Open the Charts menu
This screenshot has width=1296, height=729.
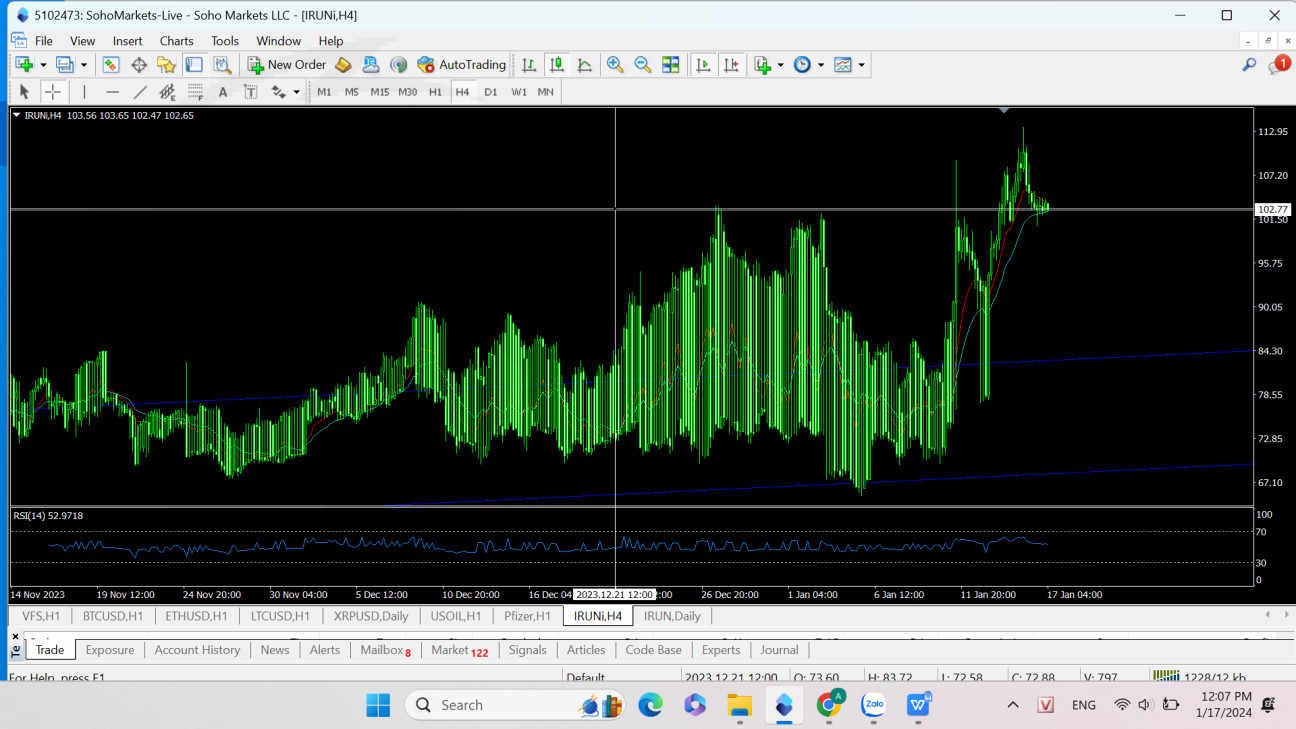[176, 41]
